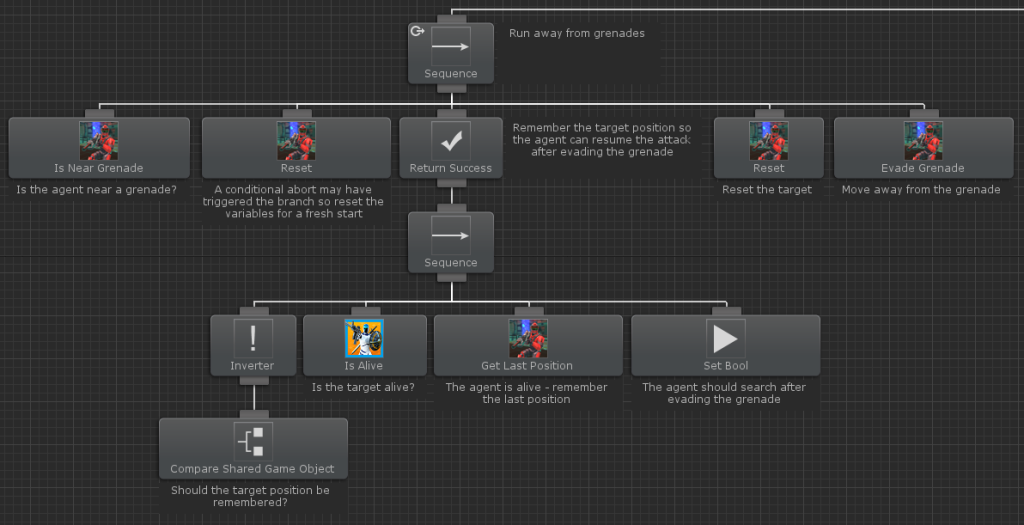The height and width of the screenshot is (525, 1024).
Task: Select the top Sequence node arrow icon
Action: coord(451,46)
